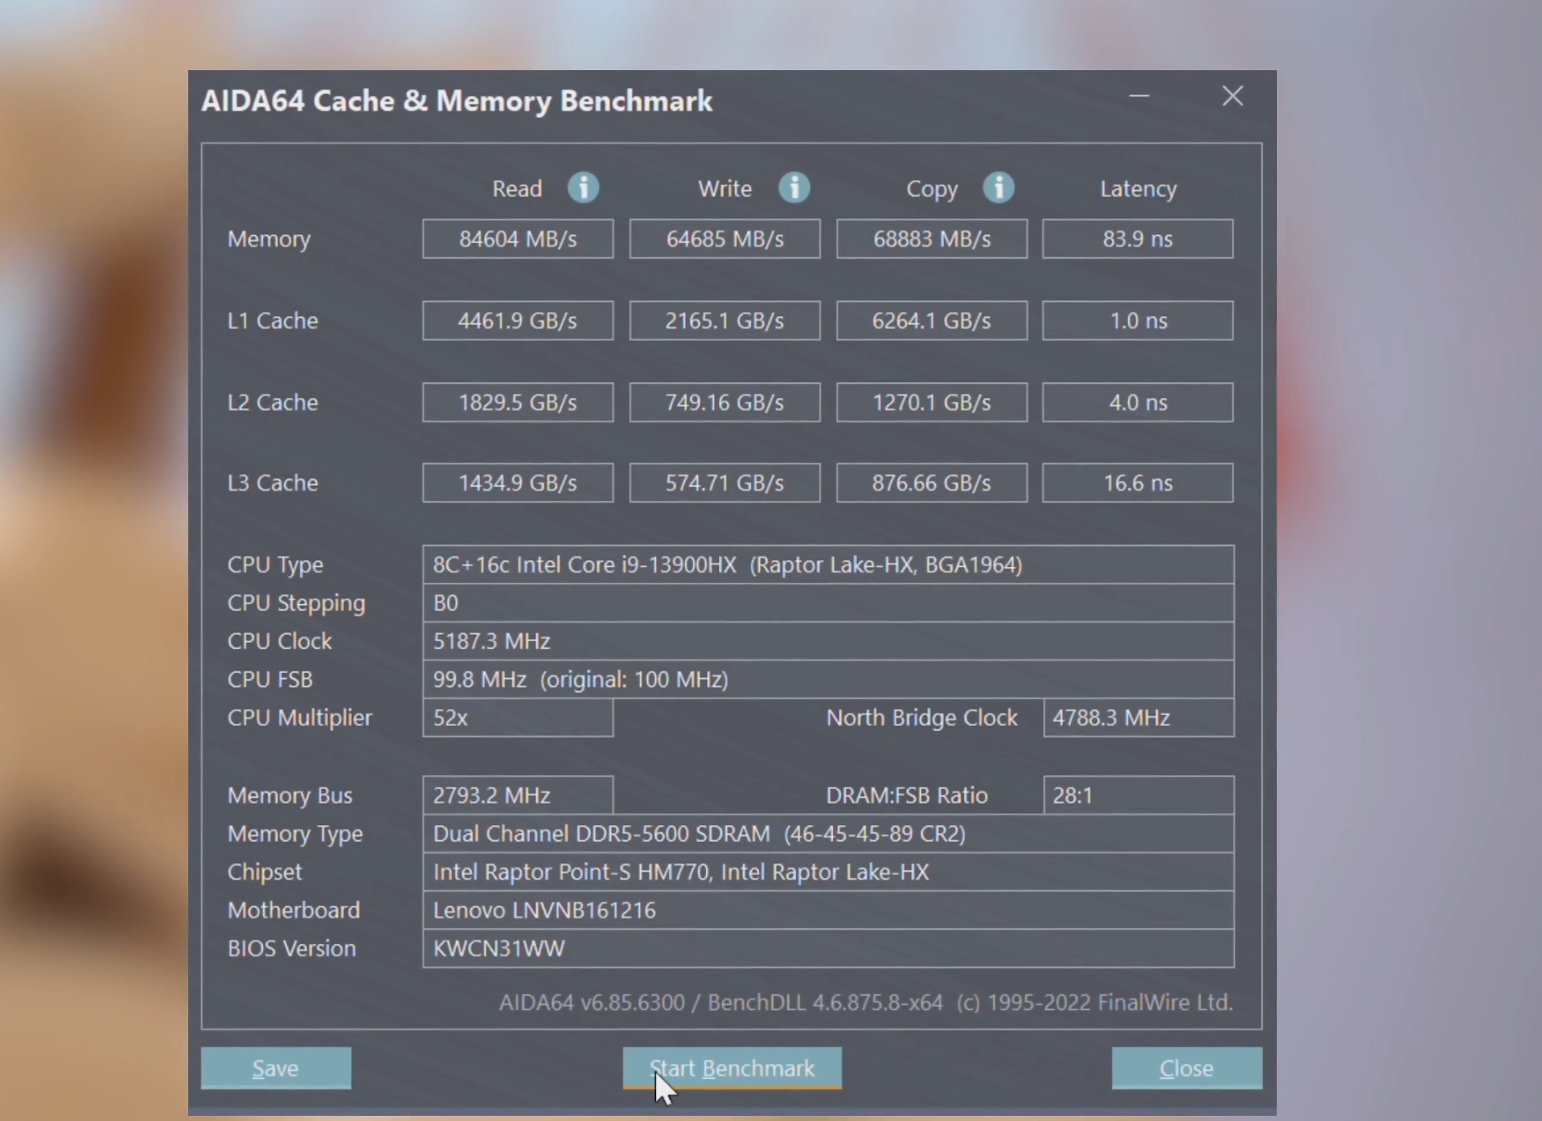Click L2 Cache read value 1829.5 GB/s
1542x1121 pixels.
pos(518,402)
